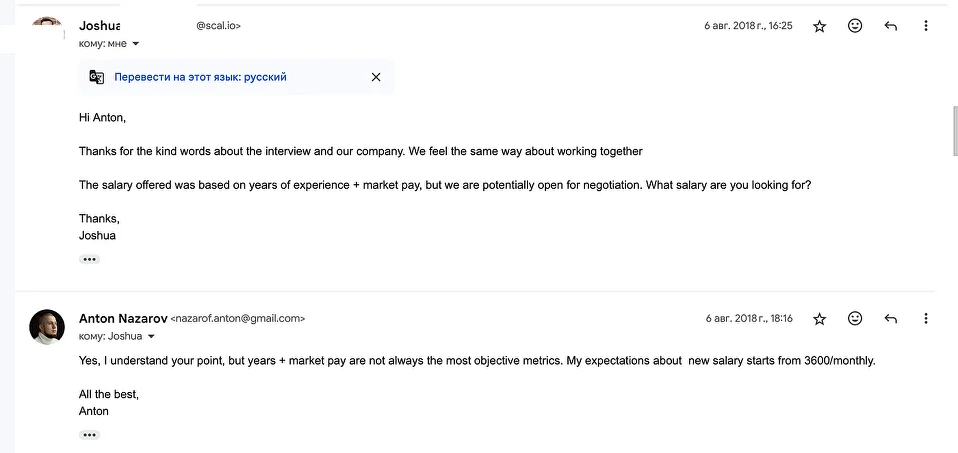Star Anton Nazarov's email from 18:16
This screenshot has width=958, height=453.
coord(819,319)
